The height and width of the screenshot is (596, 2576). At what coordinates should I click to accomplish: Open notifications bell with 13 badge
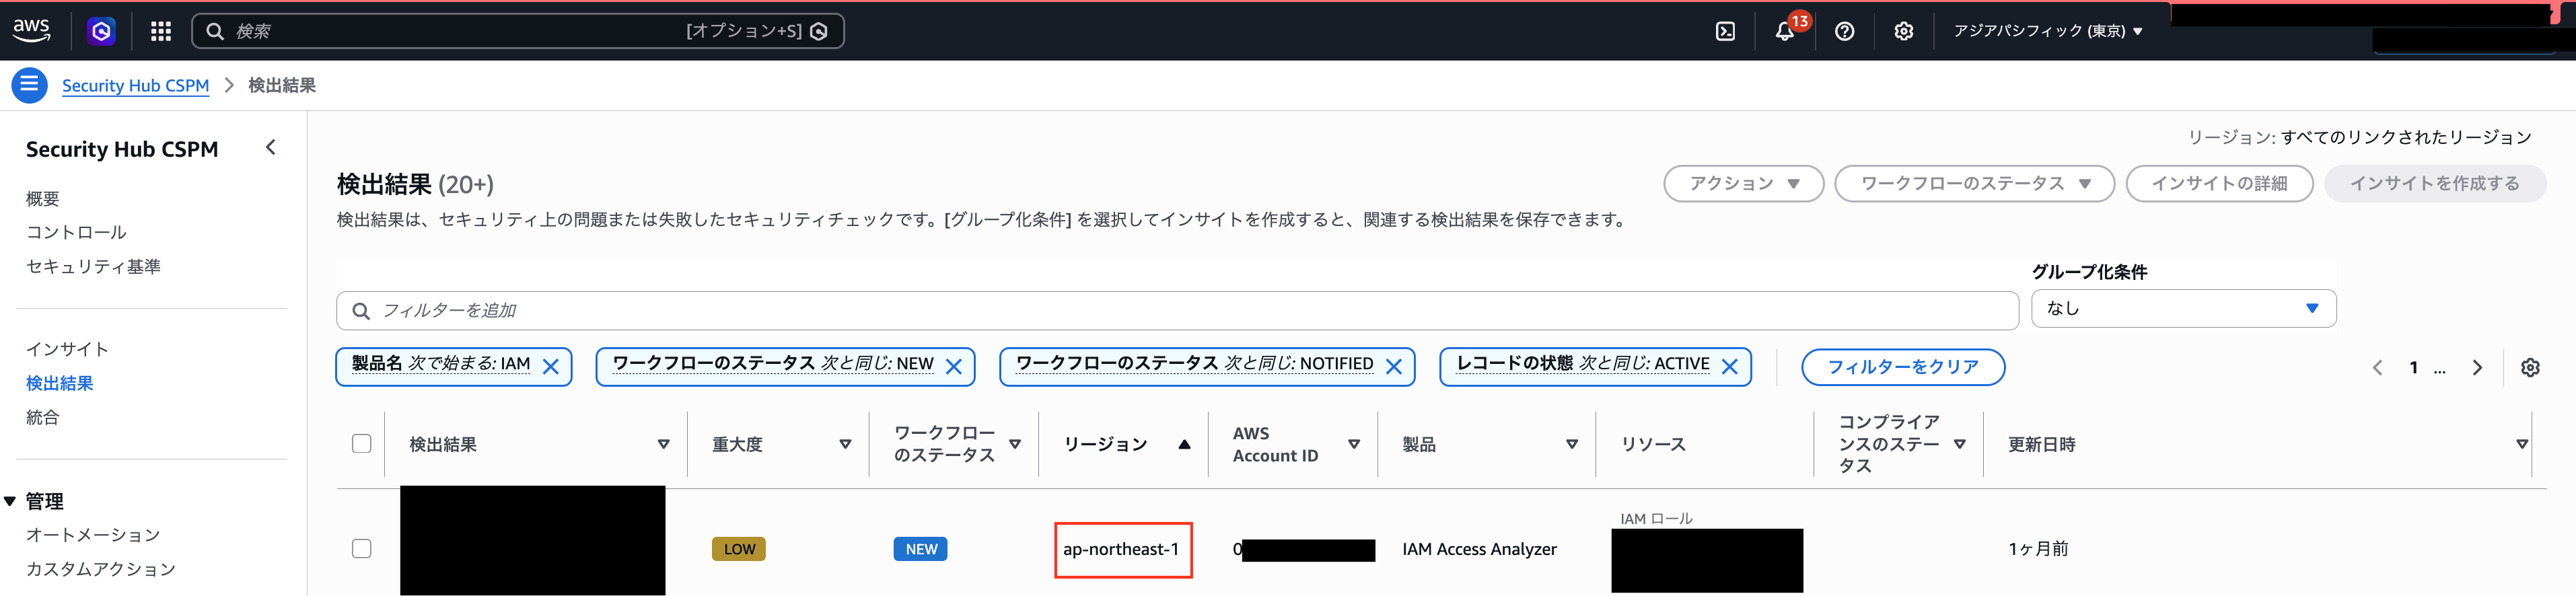(x=1785, y=31)
